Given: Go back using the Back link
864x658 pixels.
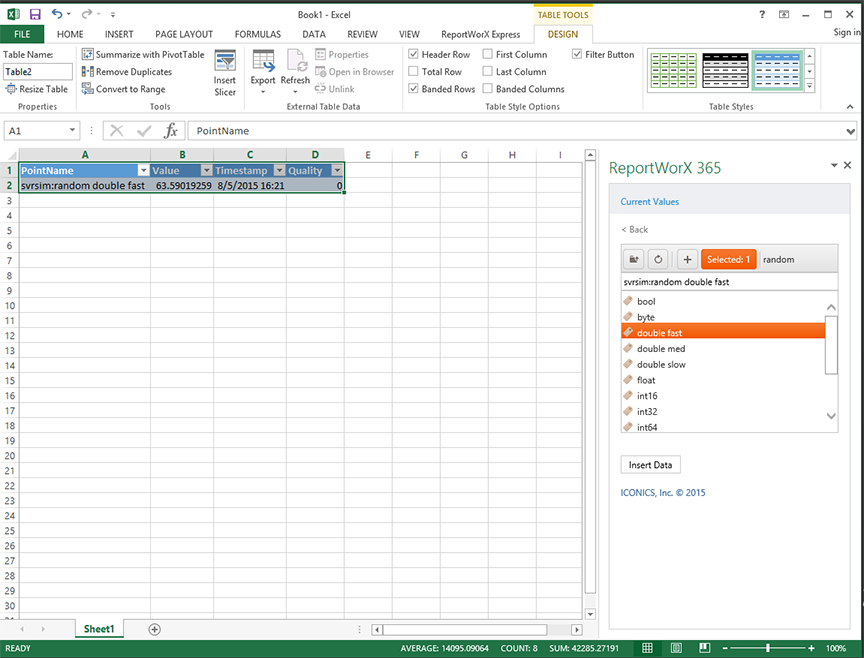Looking at the screenshot, I should tap(635, 230).
